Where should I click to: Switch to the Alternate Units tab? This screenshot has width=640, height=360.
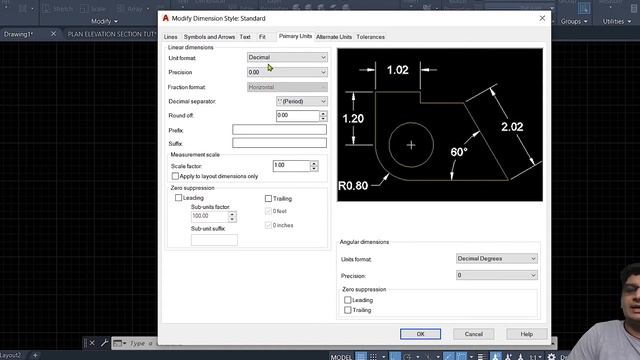[x=334, y=37]
